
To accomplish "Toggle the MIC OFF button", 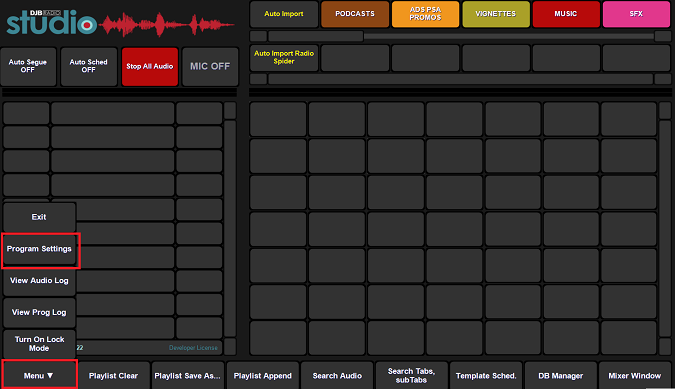I will tap(210, 66).
